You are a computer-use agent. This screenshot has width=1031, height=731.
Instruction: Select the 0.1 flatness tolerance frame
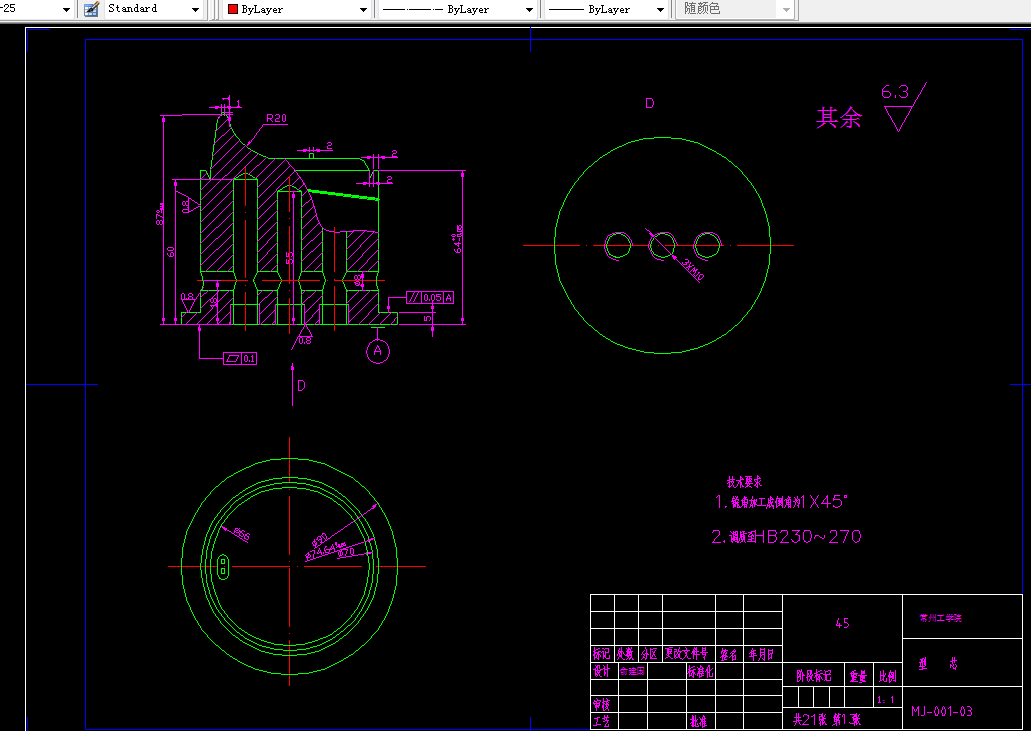click(x=240, y=358)
